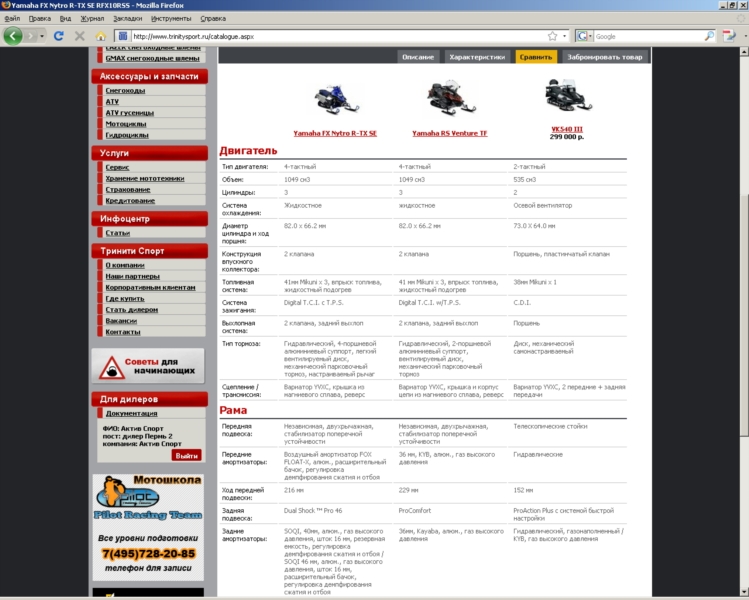
Task: Open the Кредитование link
Action: pyautogui.click(x=130, y=201)
